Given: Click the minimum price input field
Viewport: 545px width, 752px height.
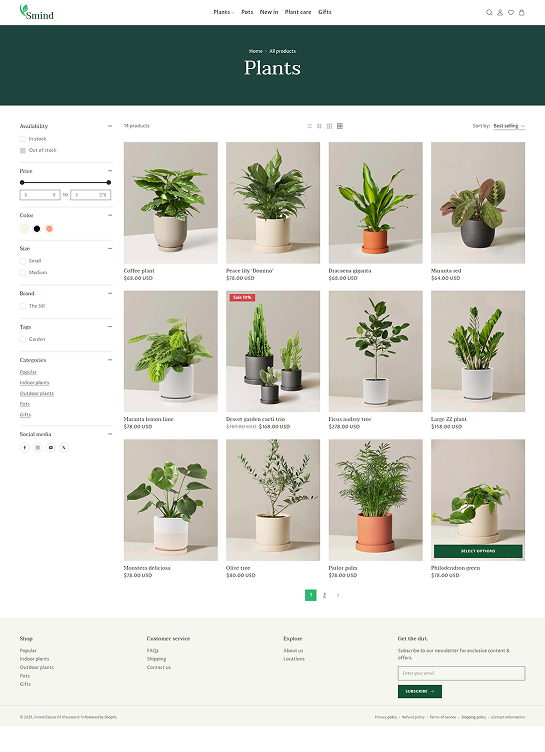Looking at the screenshot, I should (40, 195).
